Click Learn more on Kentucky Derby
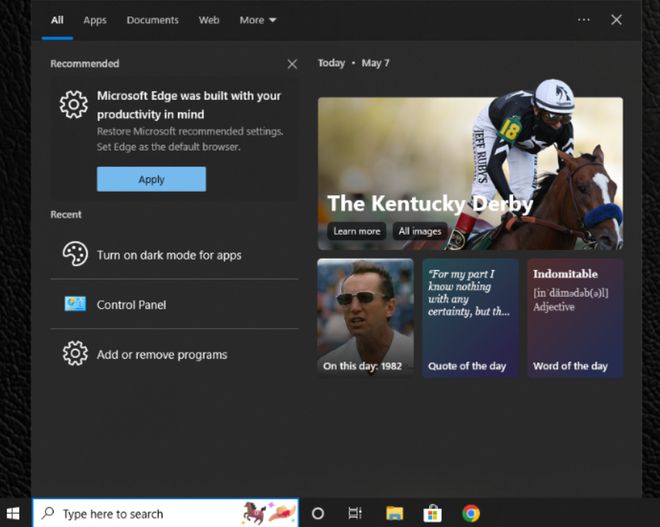This screenshot has height=527, width=660. click(357, 231)
